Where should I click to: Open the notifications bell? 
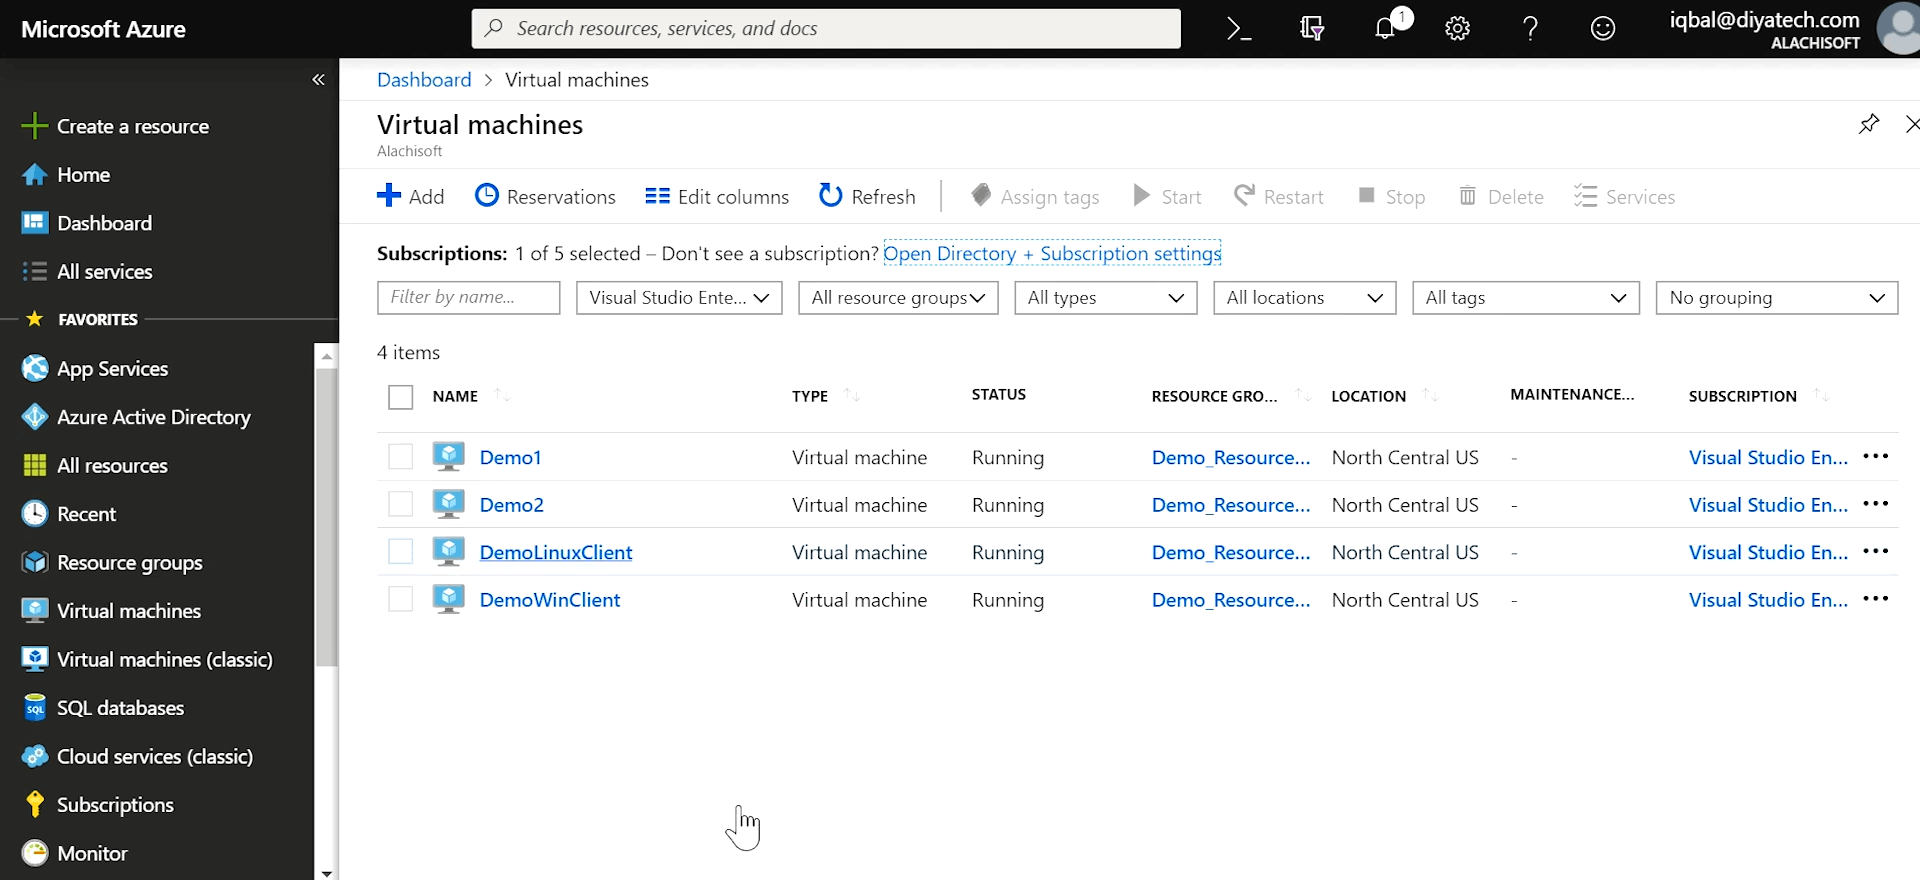tap(1385, 29)
